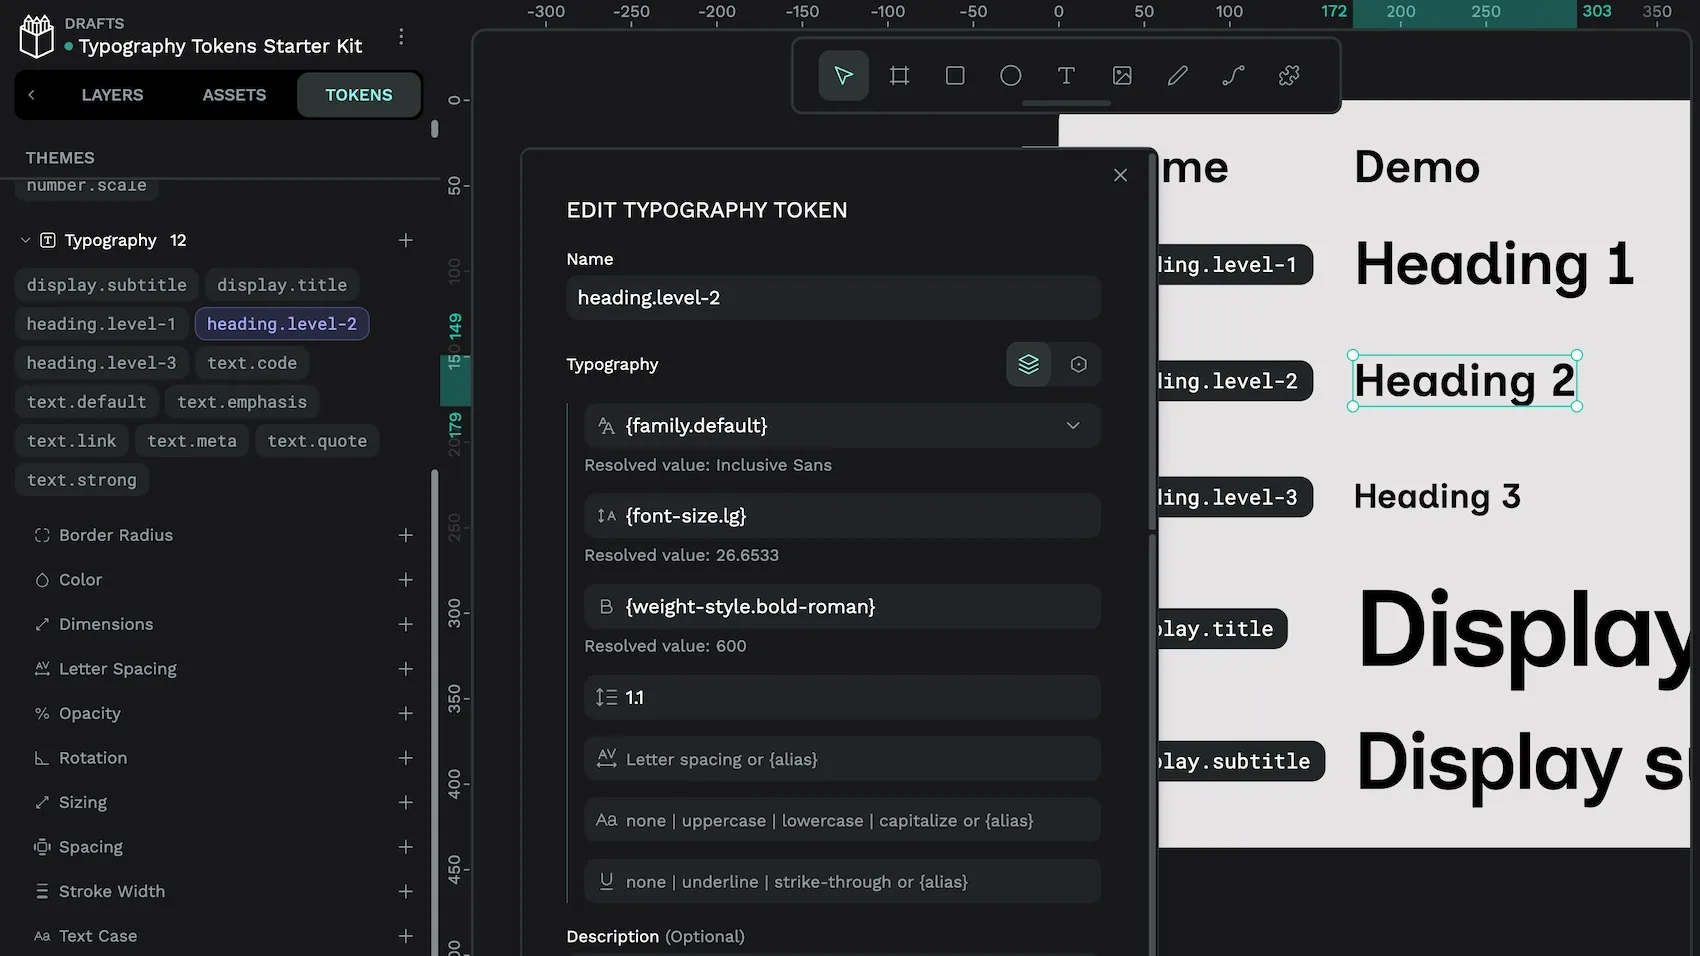
Task: Open the {family.default} font family dropdown
Action: click(x=1073, y=425)
